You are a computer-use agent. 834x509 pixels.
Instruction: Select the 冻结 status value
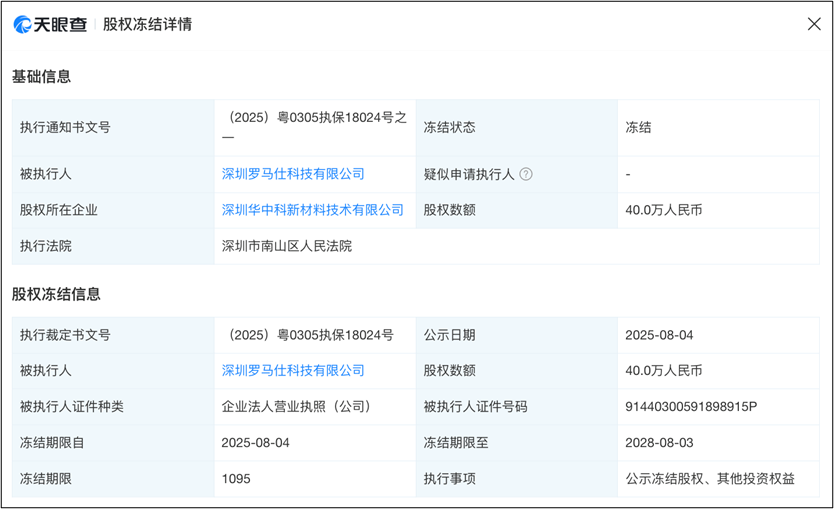coord(638,128)
